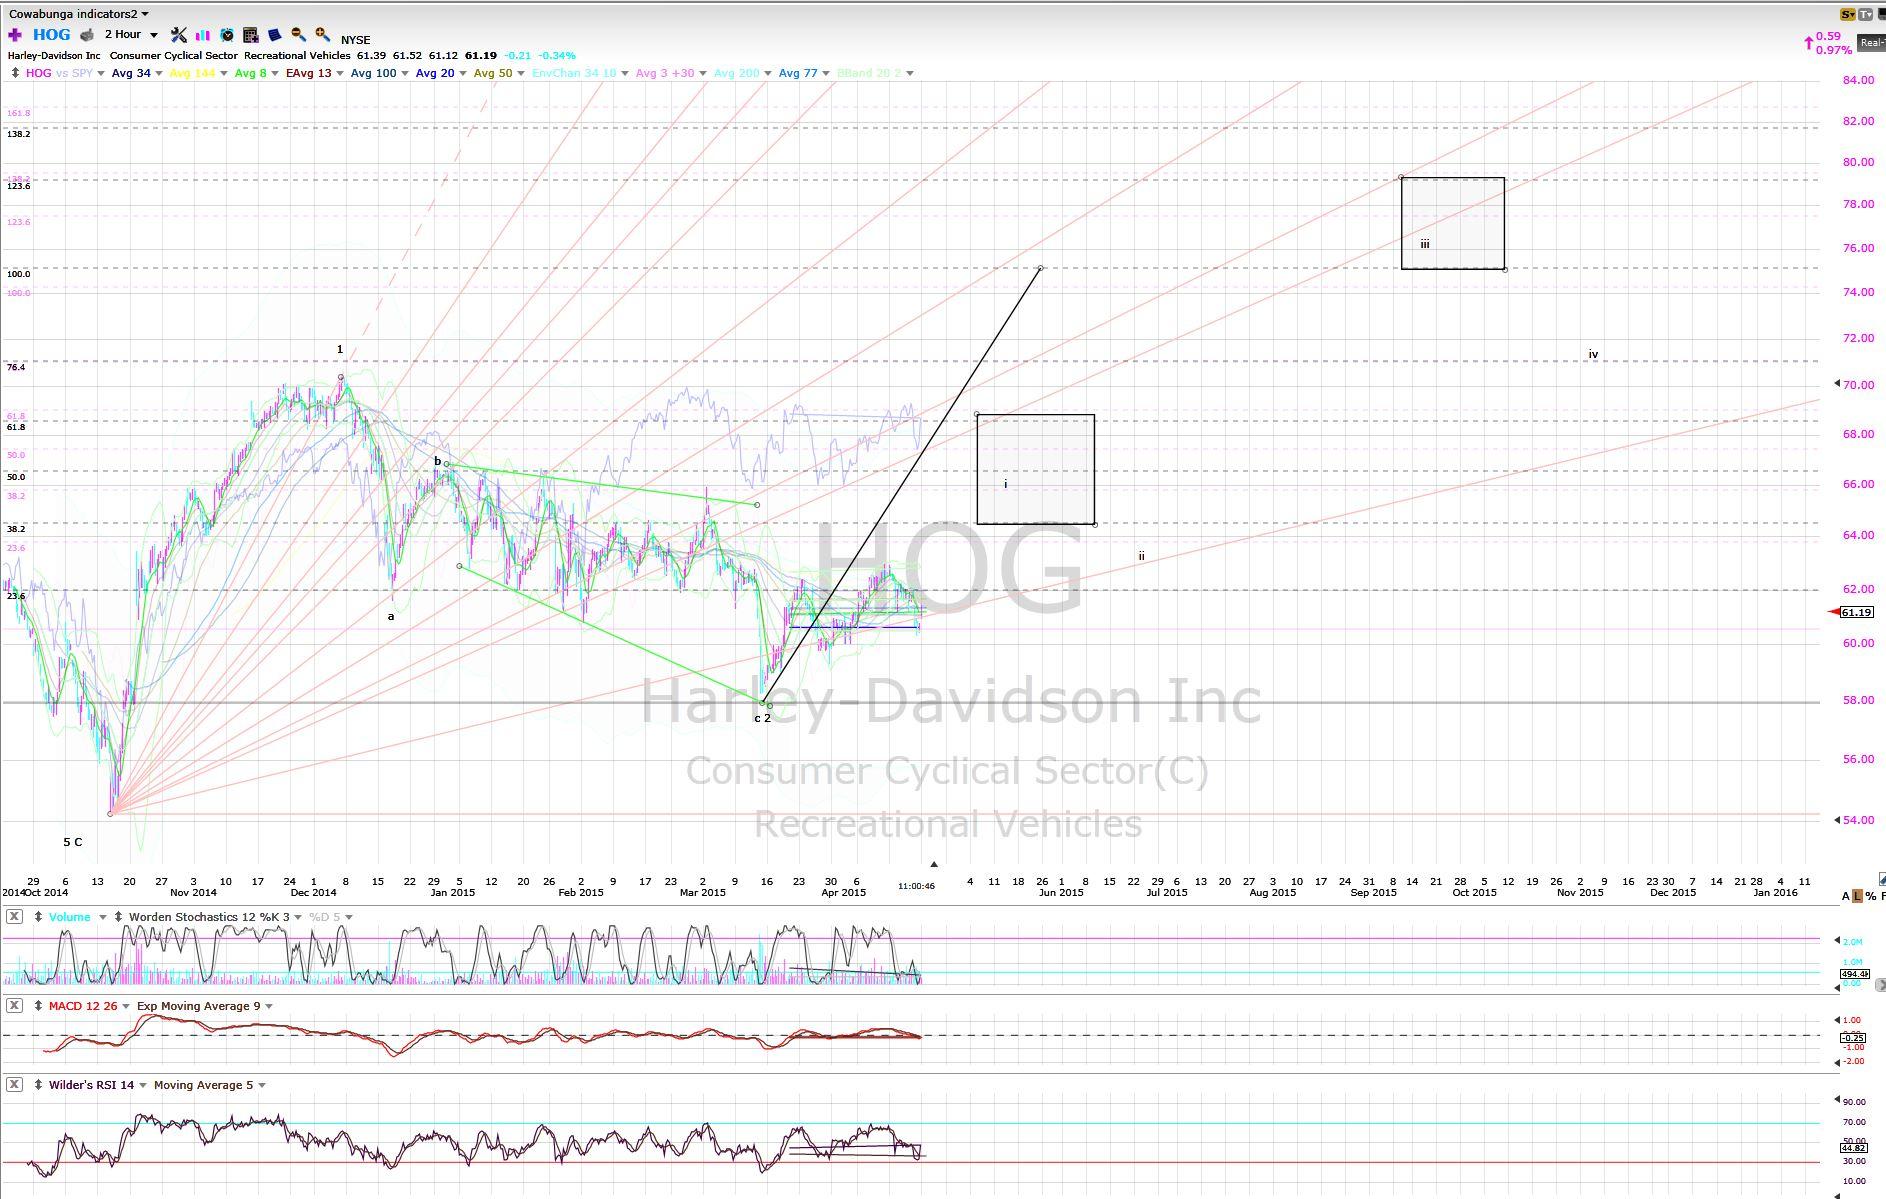1886x1199 pixels.
Task: Click the Exp Moving Average 9 label
Action: click(x=199, y=1006)
